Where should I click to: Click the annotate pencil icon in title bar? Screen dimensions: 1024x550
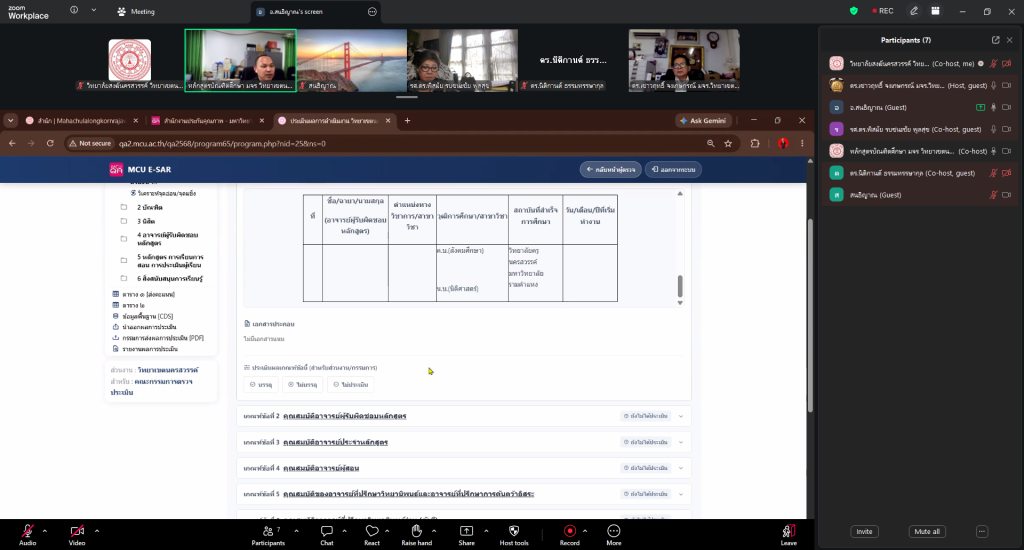click(914, 11)
